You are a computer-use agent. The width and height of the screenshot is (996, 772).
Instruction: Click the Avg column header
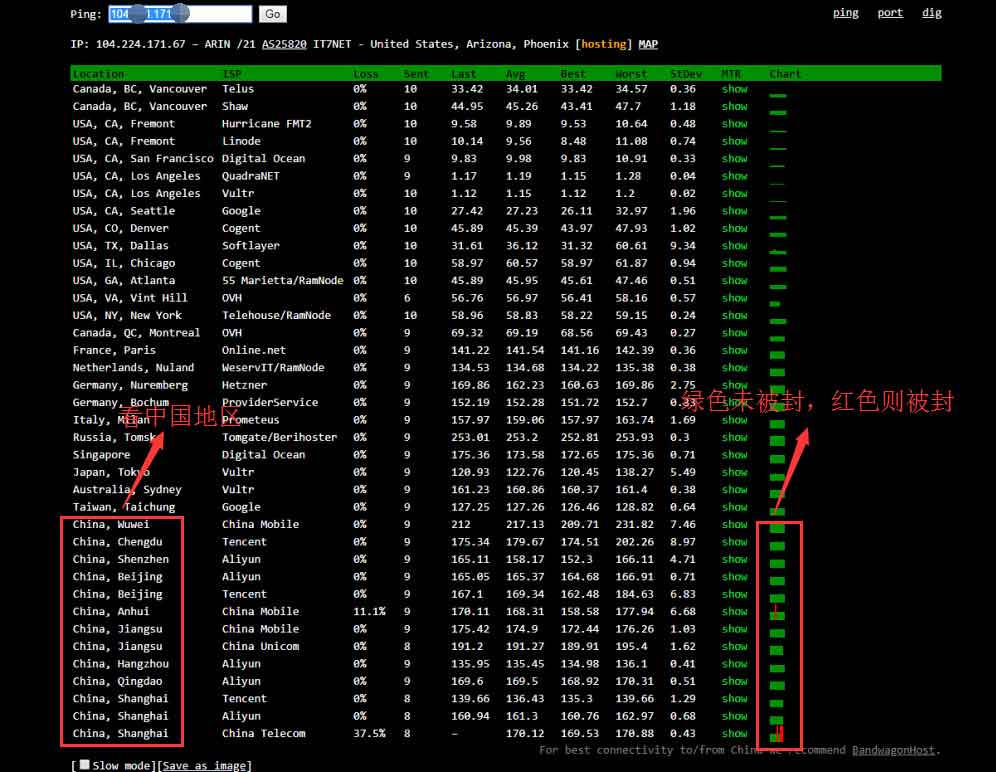[x=515, y=74]
